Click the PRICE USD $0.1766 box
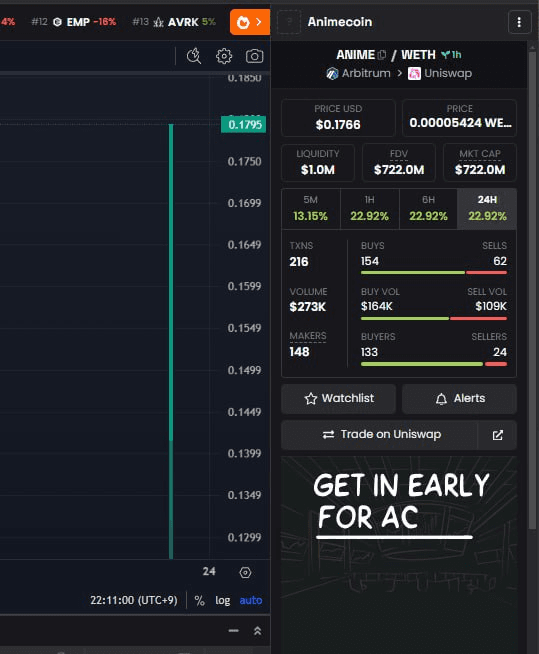 click(x=338, y=118)
